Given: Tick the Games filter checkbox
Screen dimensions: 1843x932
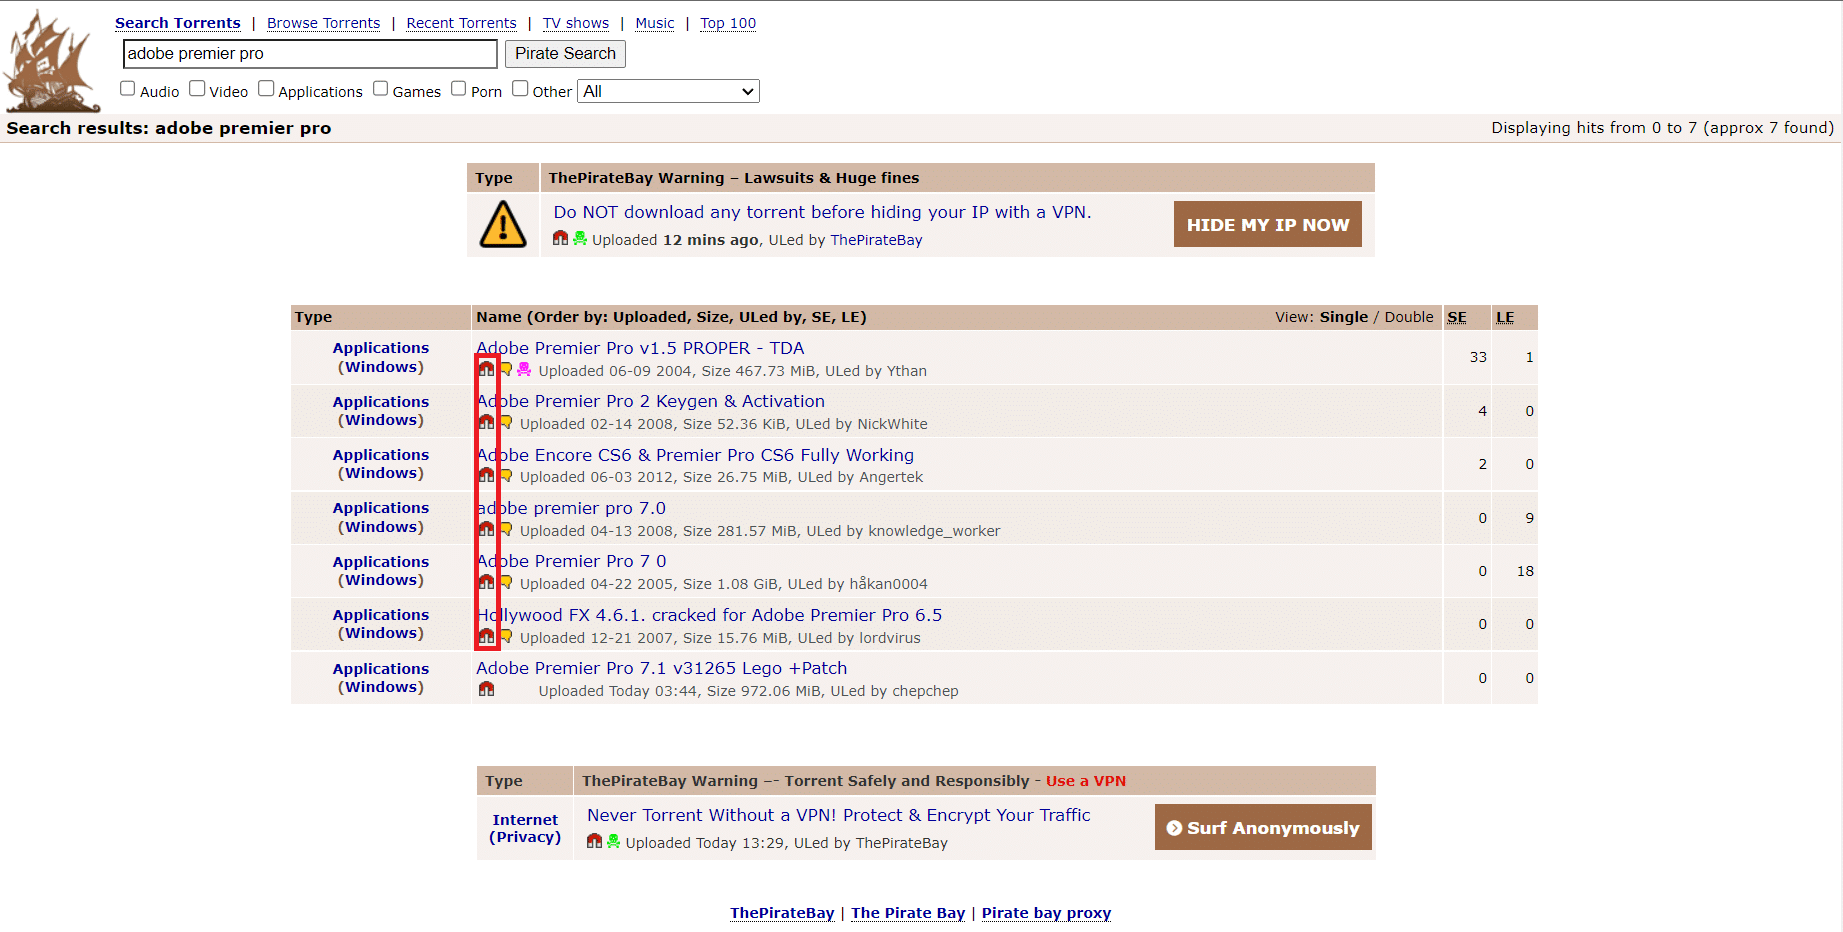Looking at the screenshot, I should tap(381, 88).
